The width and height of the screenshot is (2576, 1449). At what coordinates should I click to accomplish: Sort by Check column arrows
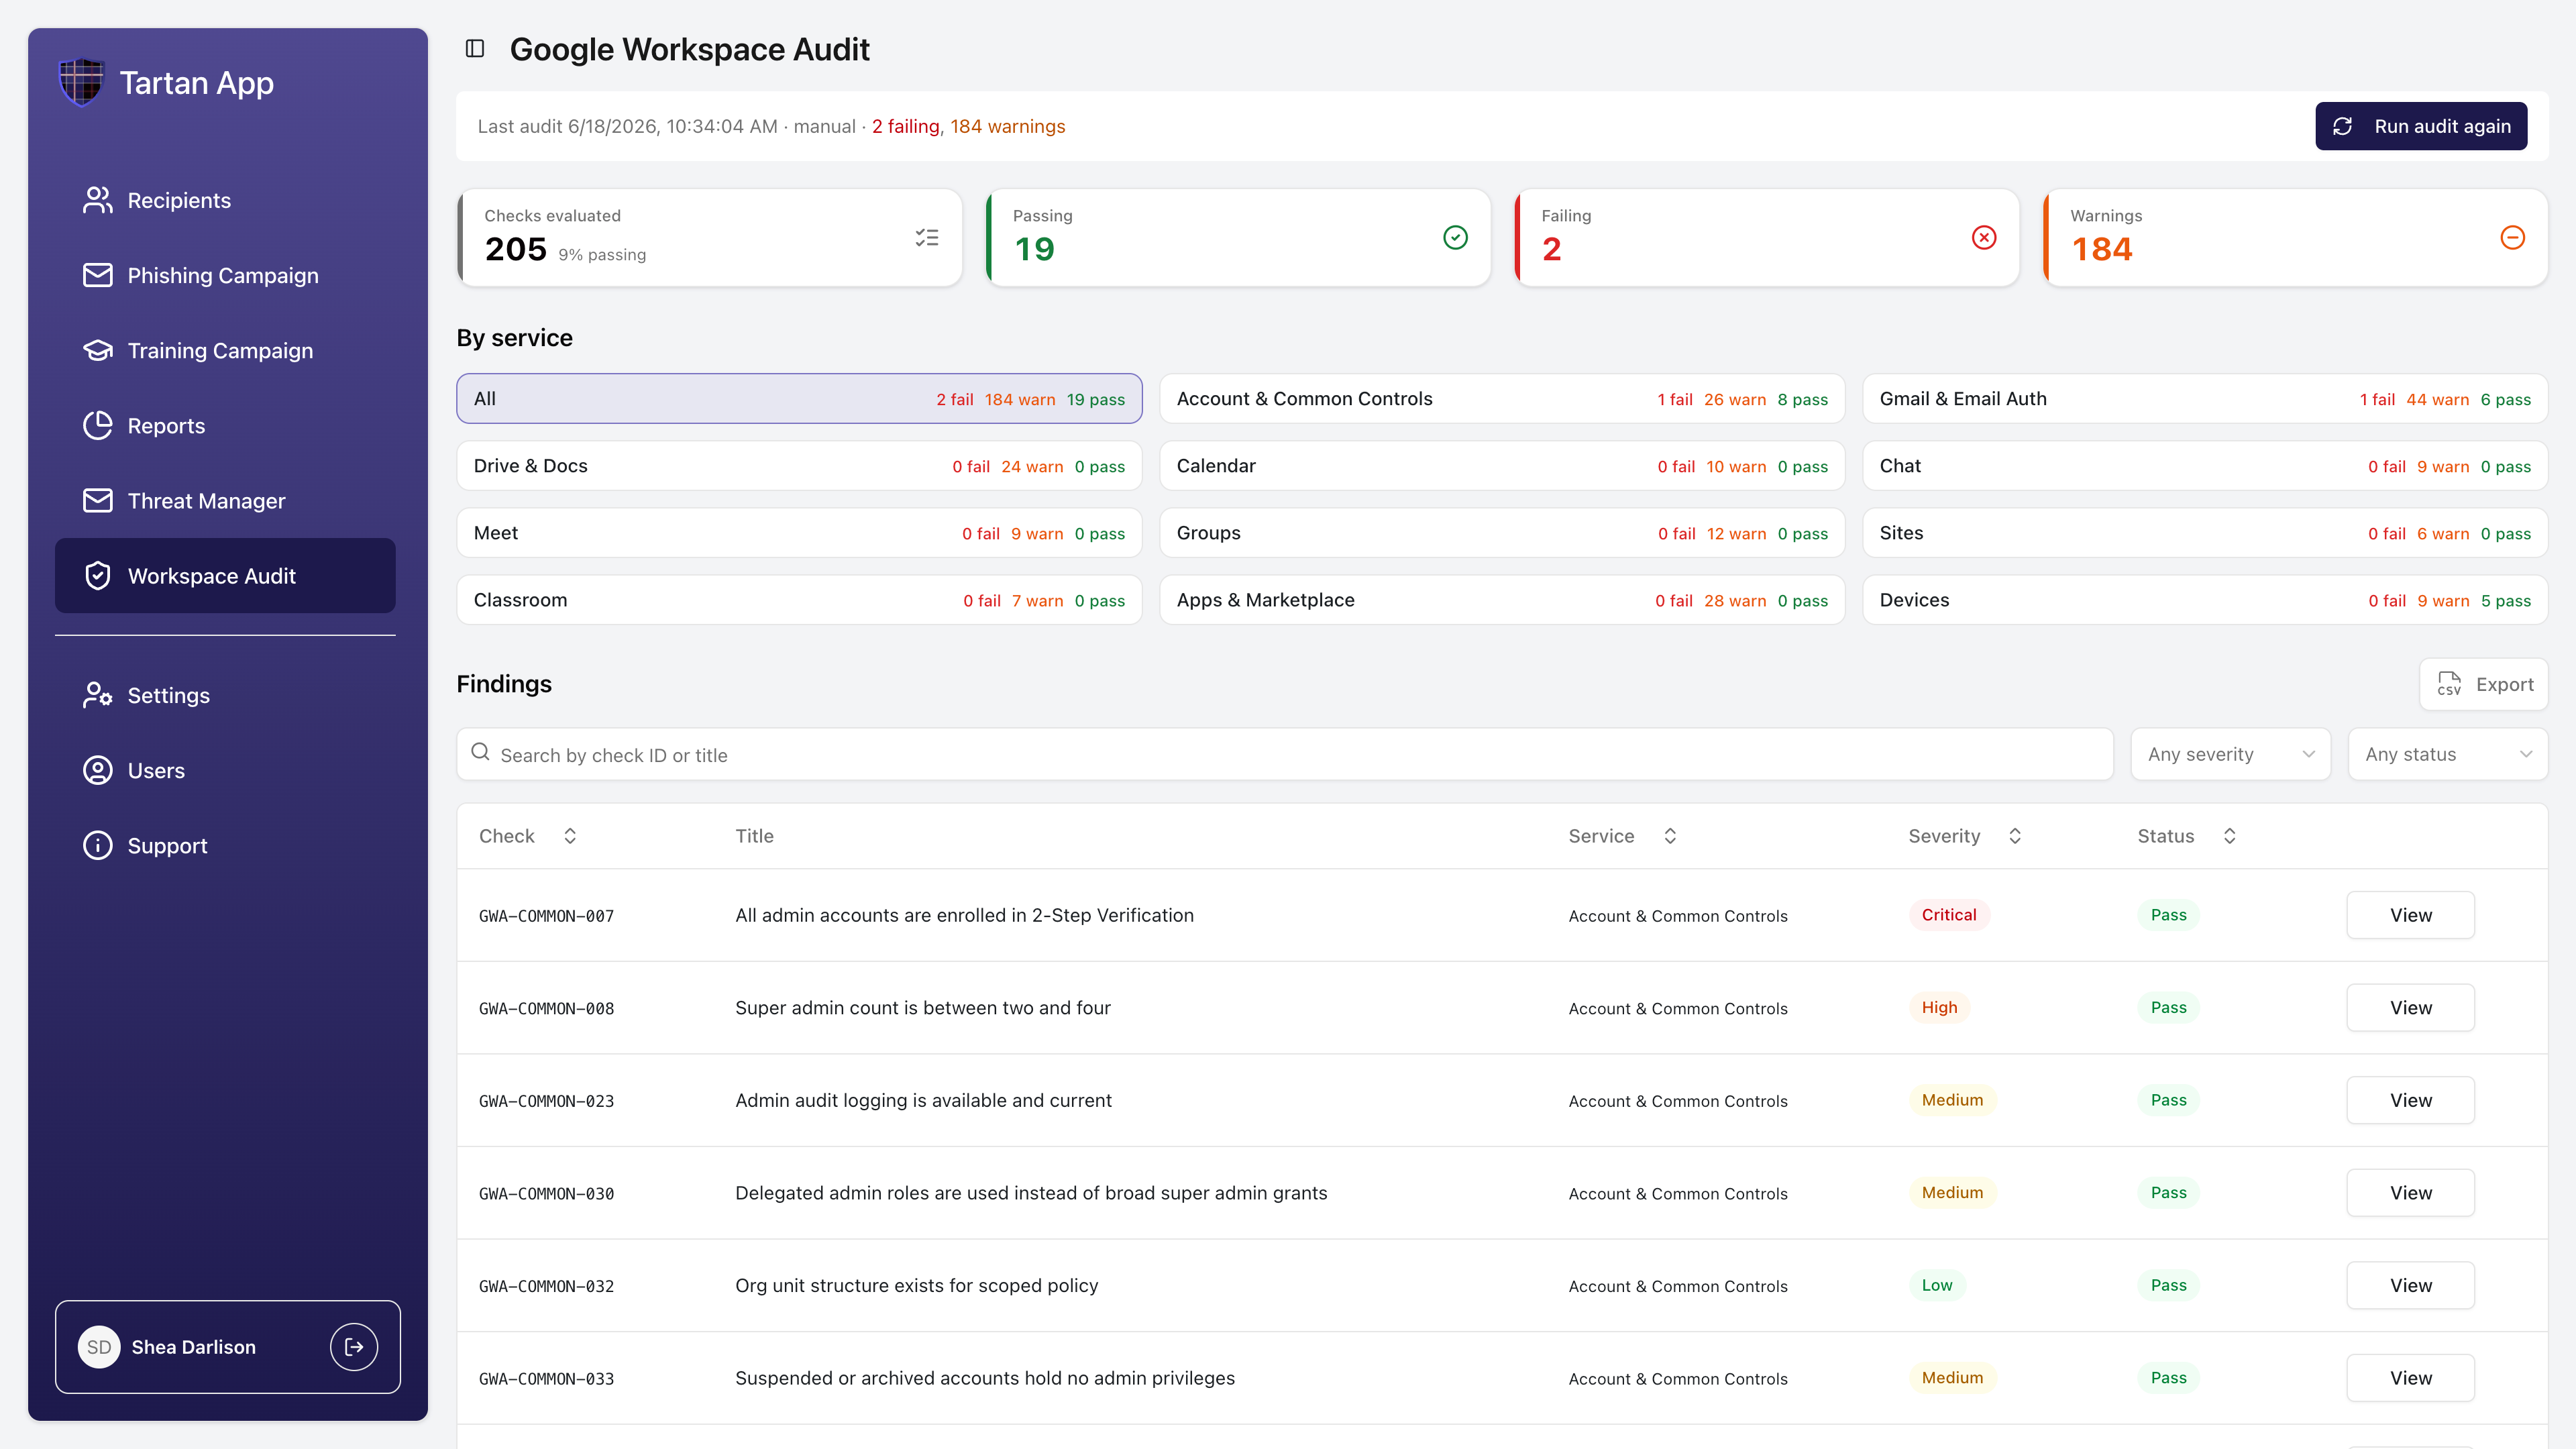(x=570, y=836)
